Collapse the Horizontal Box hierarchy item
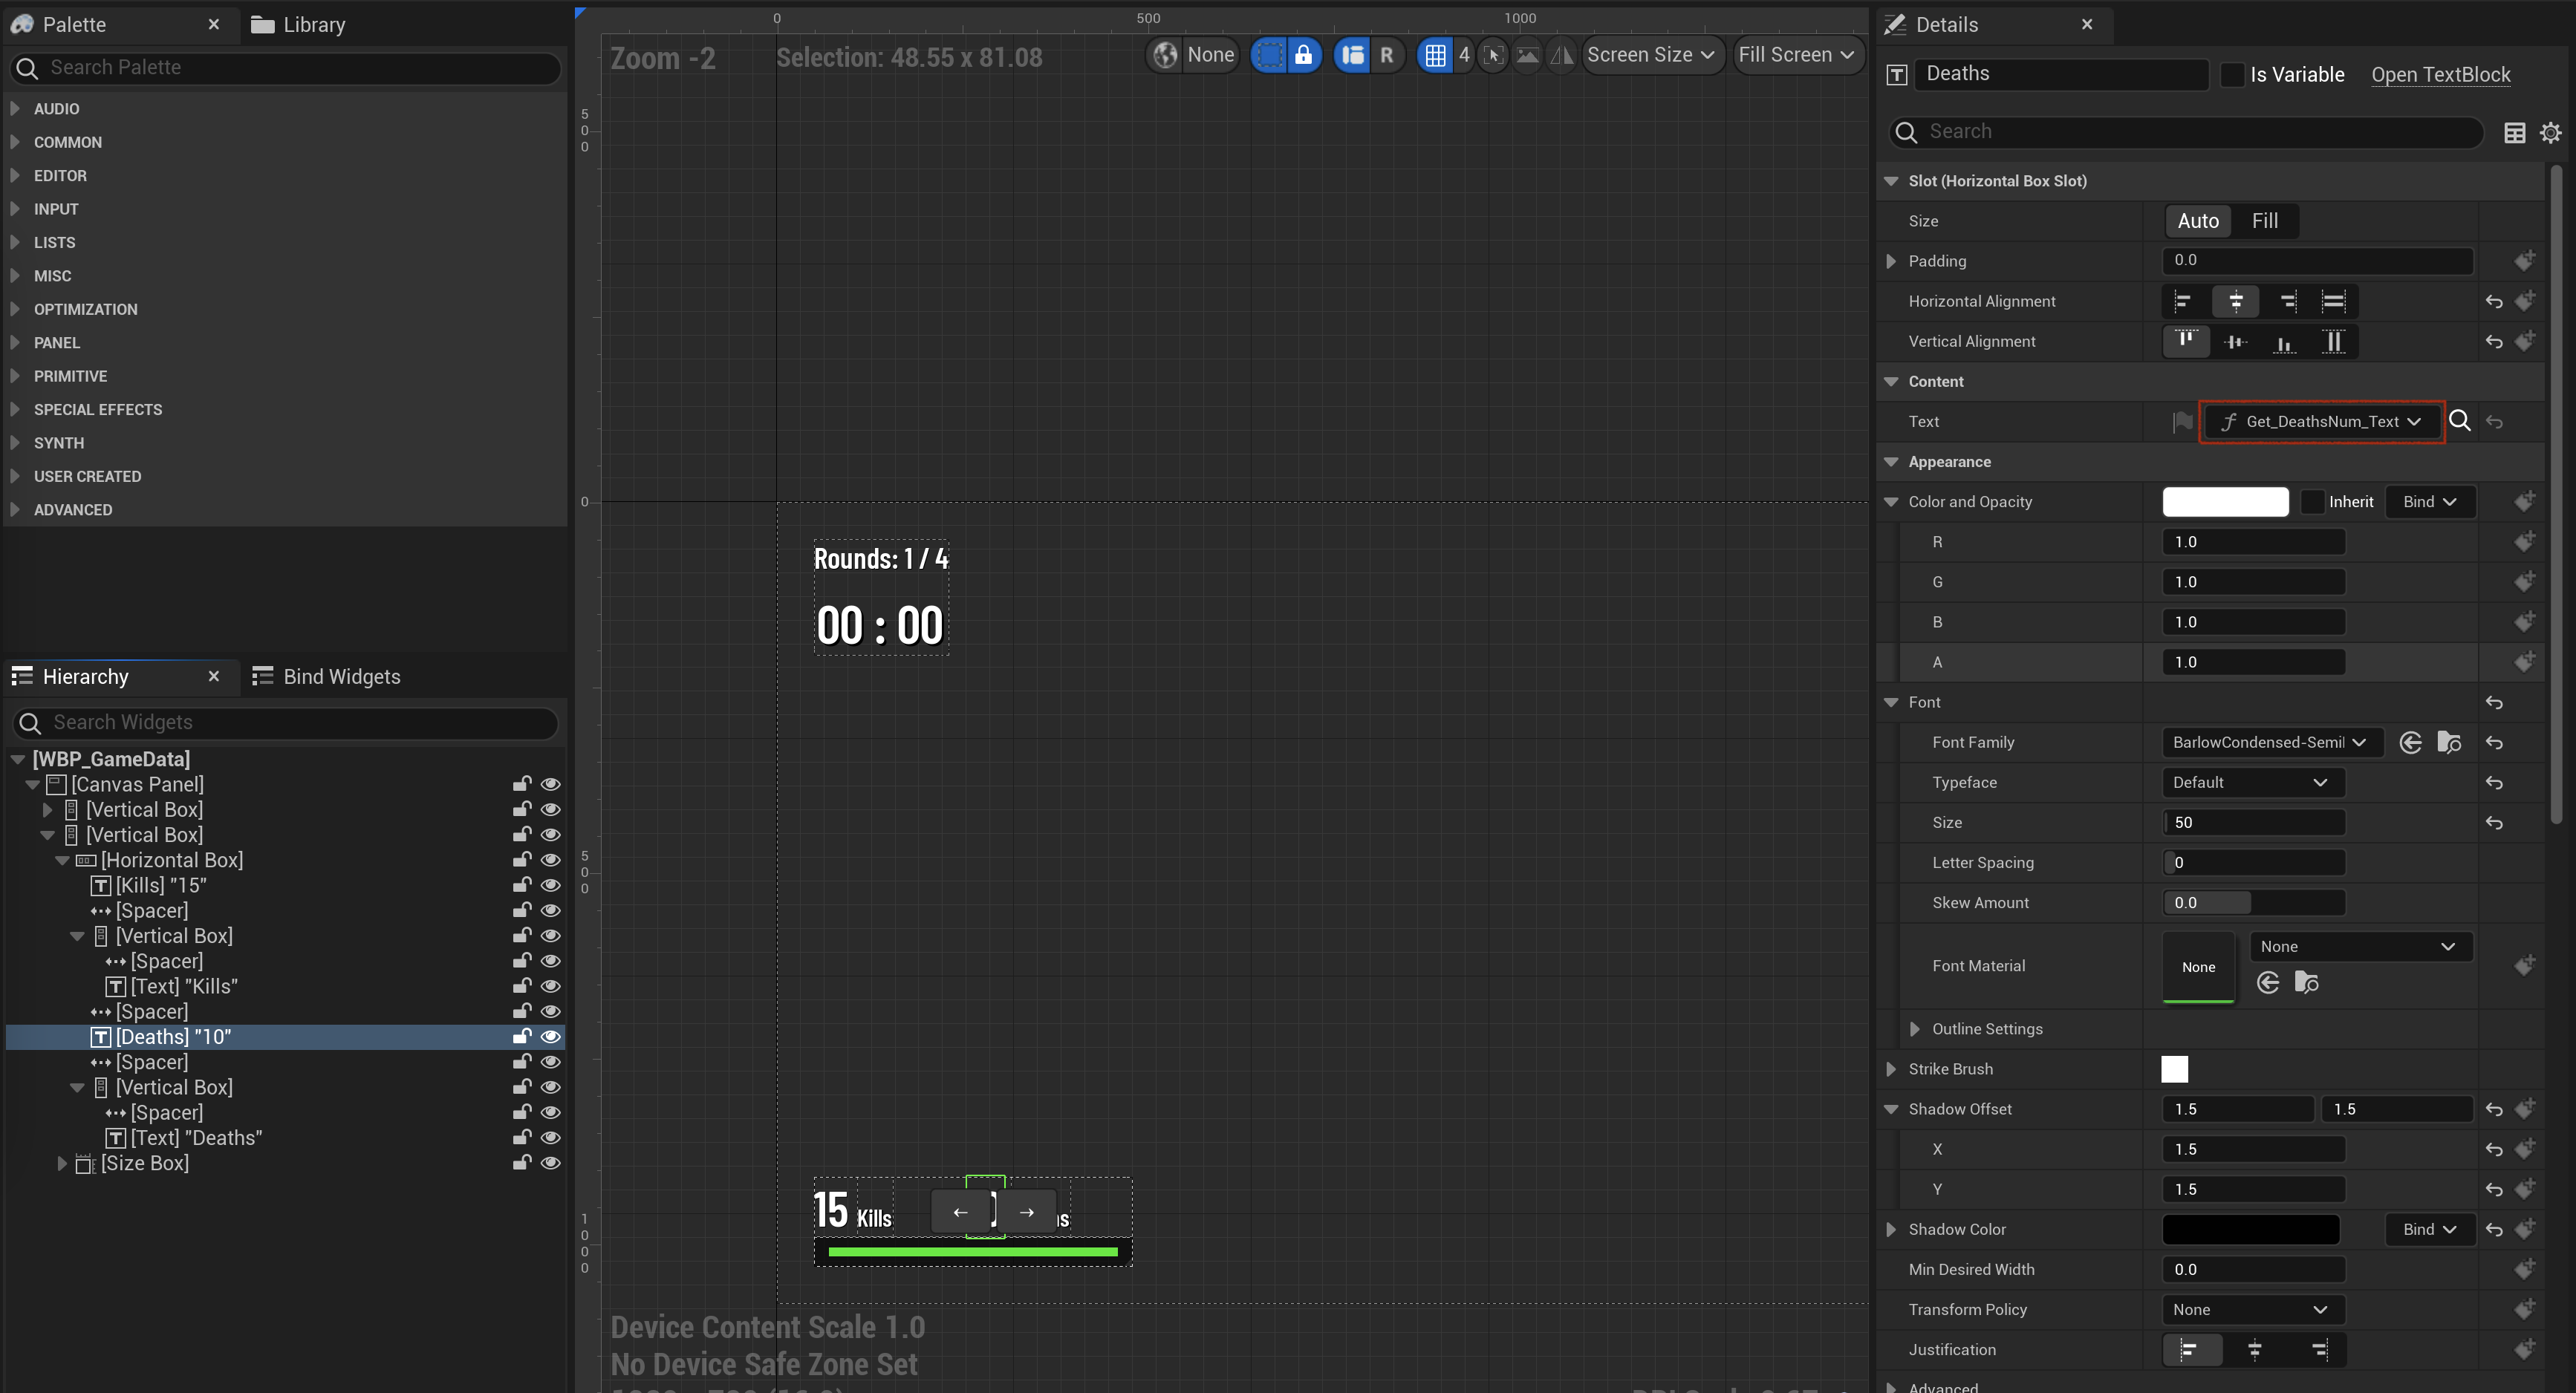The image size is (2576, 1393). [x=63, y=860]
